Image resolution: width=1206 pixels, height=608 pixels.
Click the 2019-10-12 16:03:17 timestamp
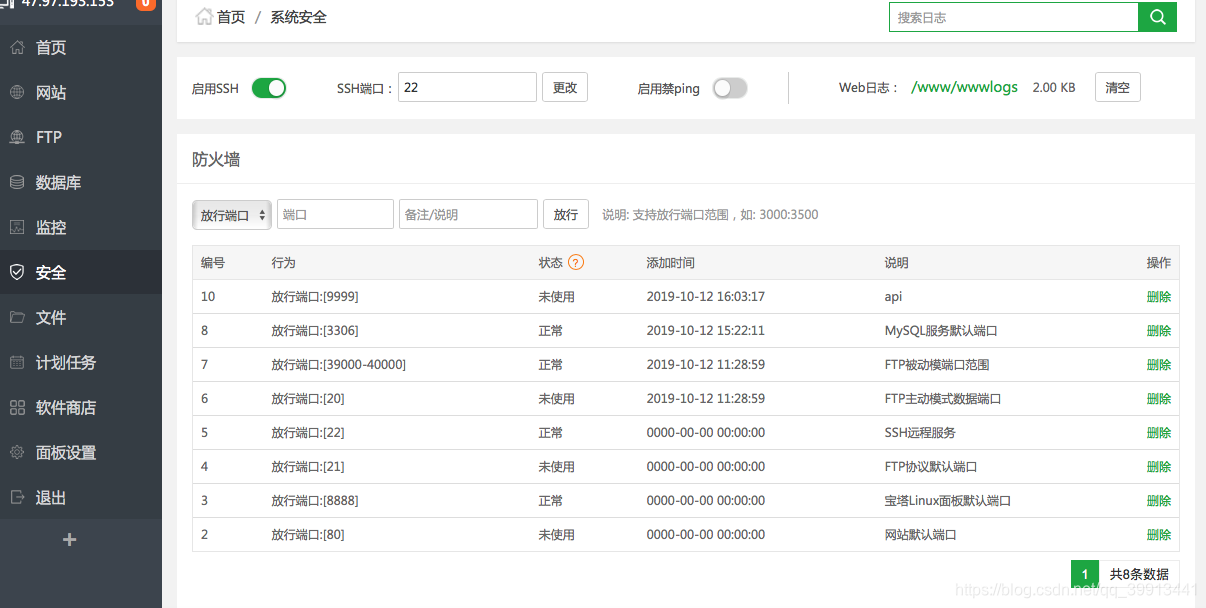[706, 297]
